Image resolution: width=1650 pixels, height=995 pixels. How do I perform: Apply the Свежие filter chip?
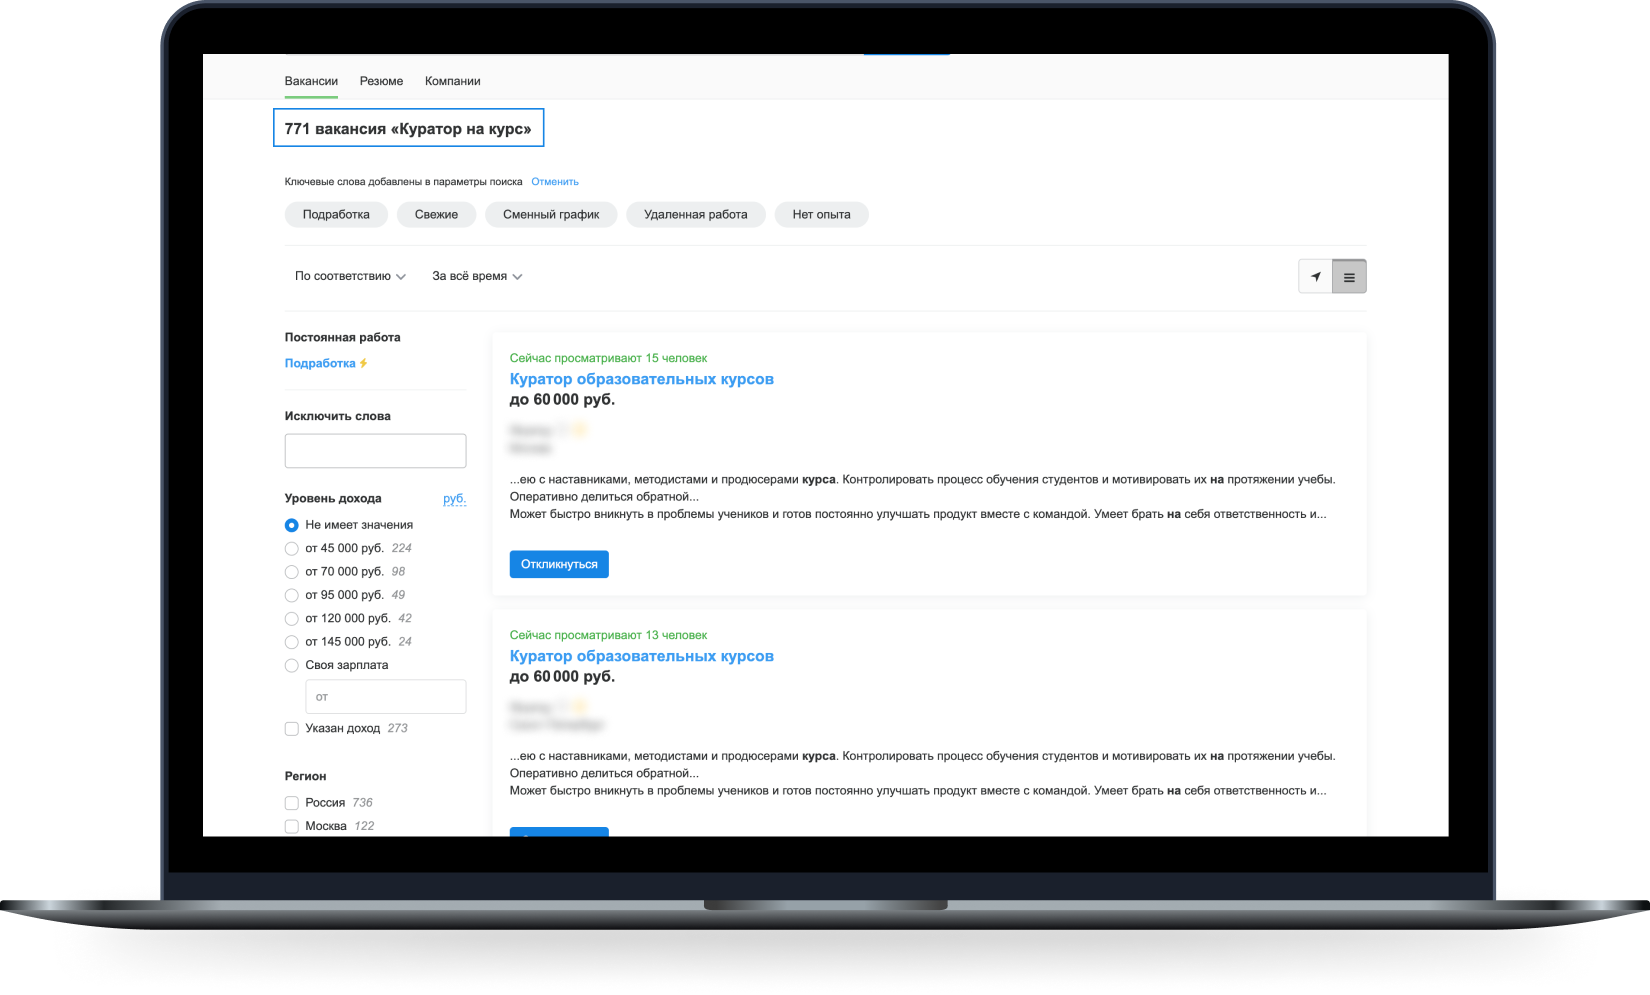point(436,215)
